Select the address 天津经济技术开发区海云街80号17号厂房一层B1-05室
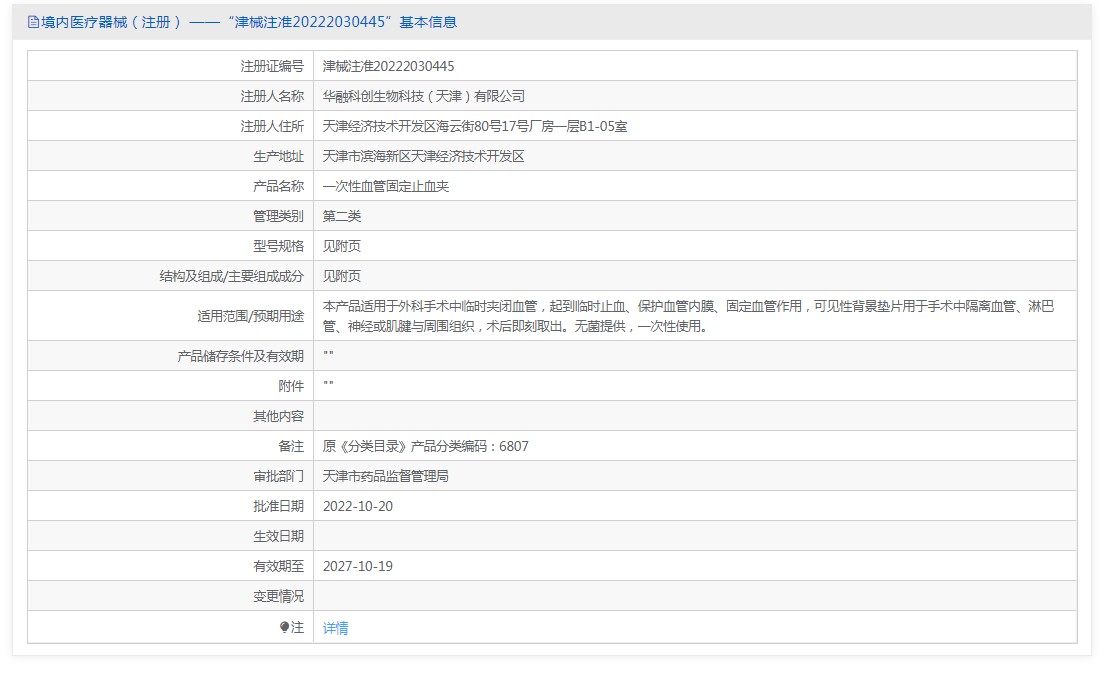The width and height of the screenshot is (1119, 682). [475, 126]
